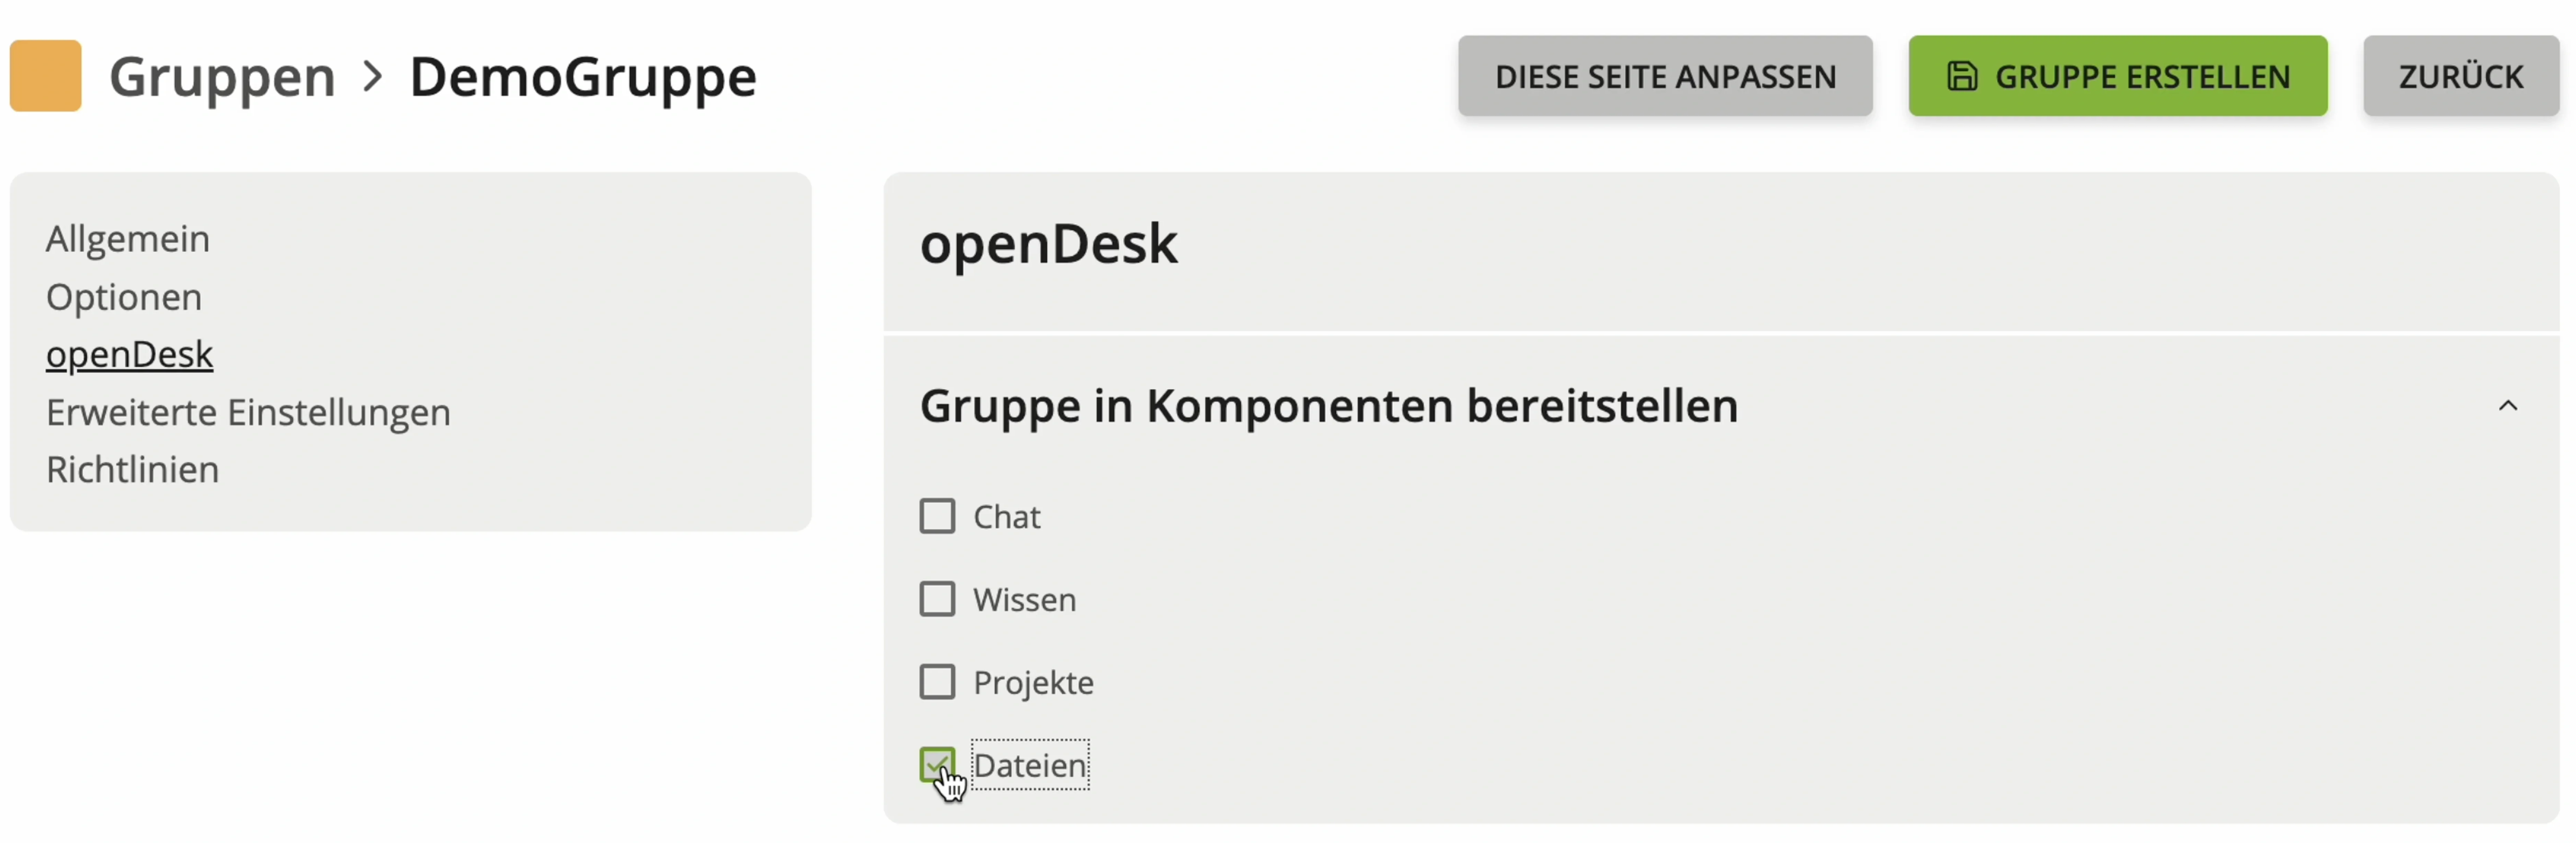Click the Dateien label text
Image resolution: width=2576 pixels, height=843 pixels.
(1029, 765)
